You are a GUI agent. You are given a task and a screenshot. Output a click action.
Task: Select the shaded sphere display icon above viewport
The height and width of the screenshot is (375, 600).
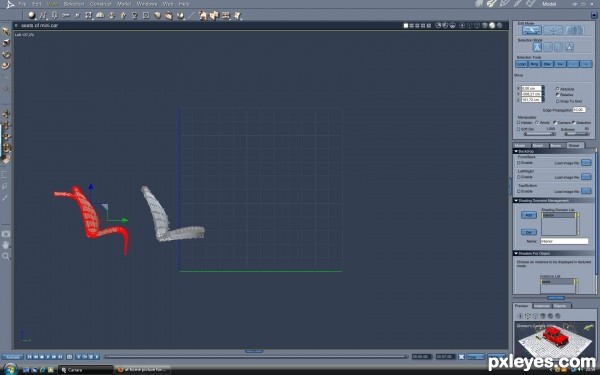coord(492,26)
